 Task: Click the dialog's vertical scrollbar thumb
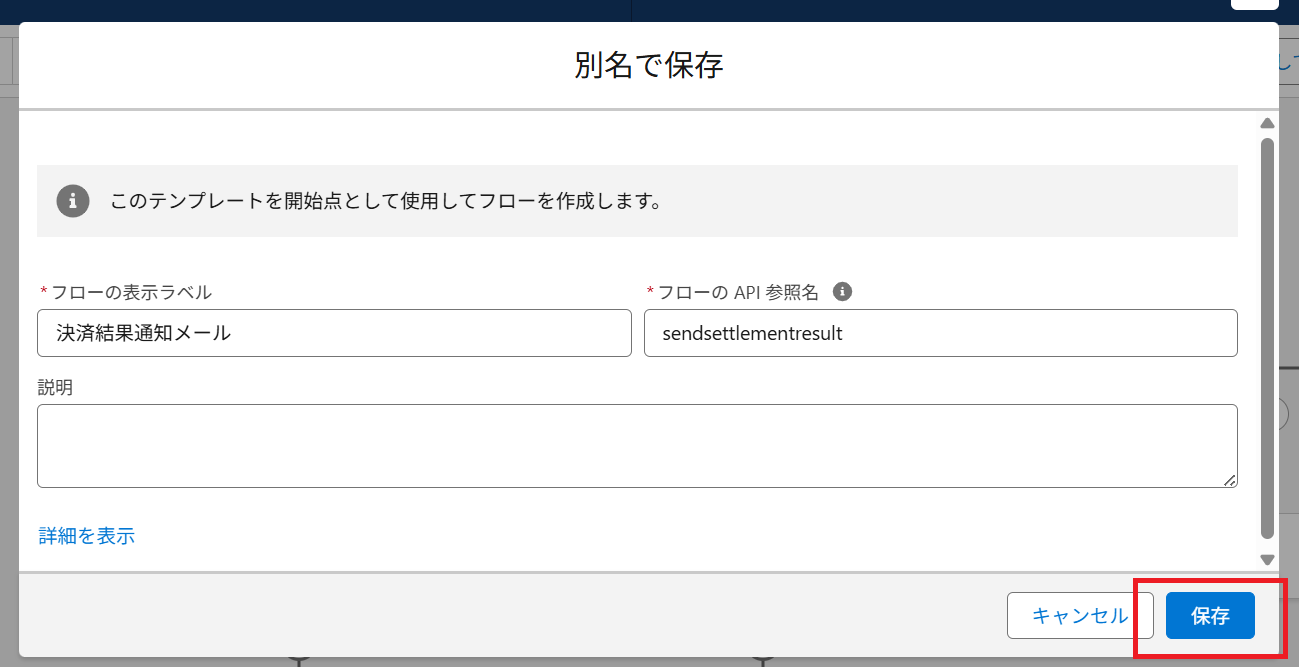click(1267, 338)
